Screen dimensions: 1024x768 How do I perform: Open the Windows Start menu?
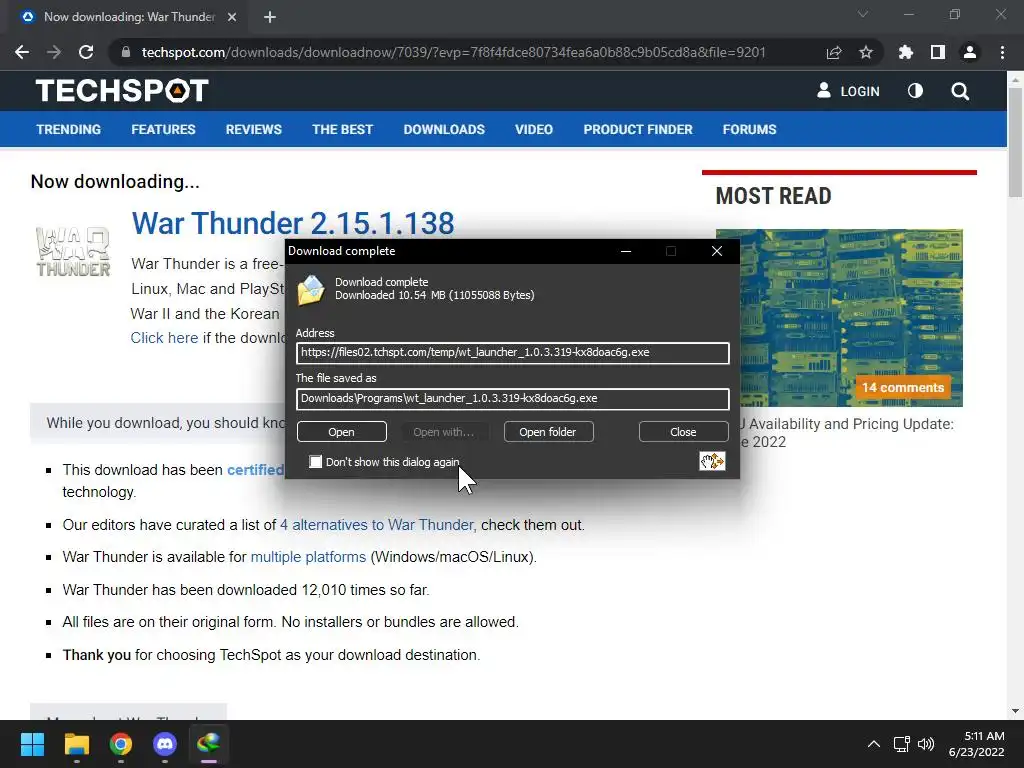(33, 744)
